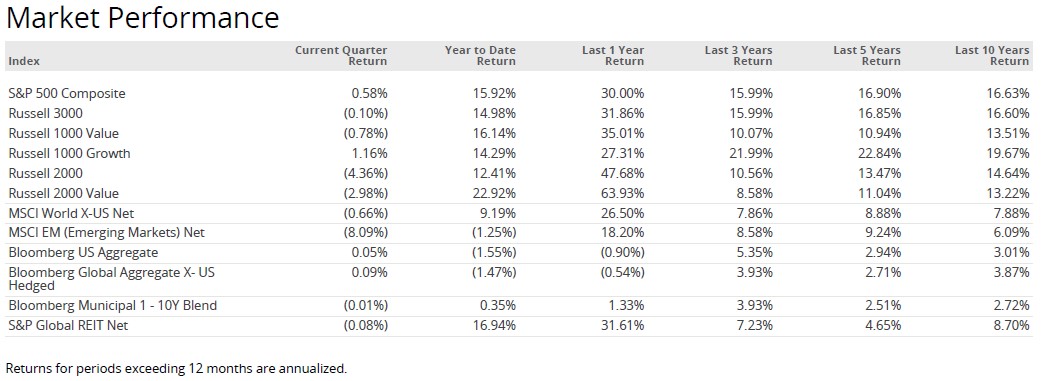The height and width of the screenshot is (381, 1041).
Task: Select the Last 1 Year Return header
Action: [x=613, y=56]
